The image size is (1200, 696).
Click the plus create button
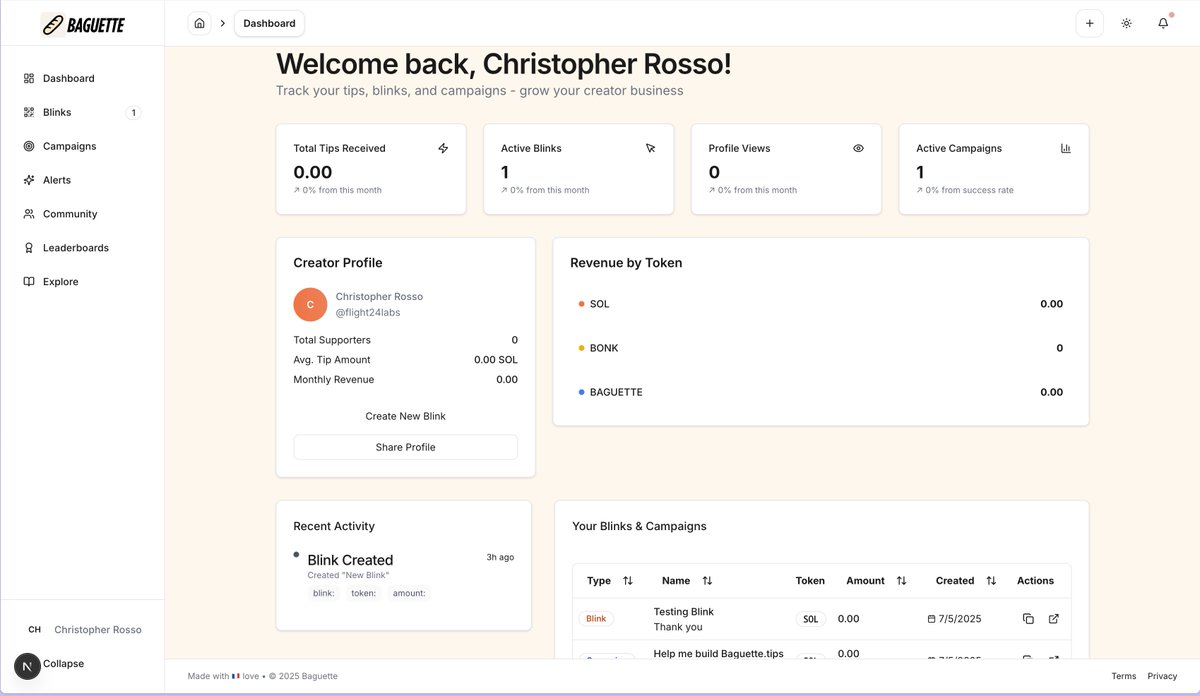(1089, 23)
